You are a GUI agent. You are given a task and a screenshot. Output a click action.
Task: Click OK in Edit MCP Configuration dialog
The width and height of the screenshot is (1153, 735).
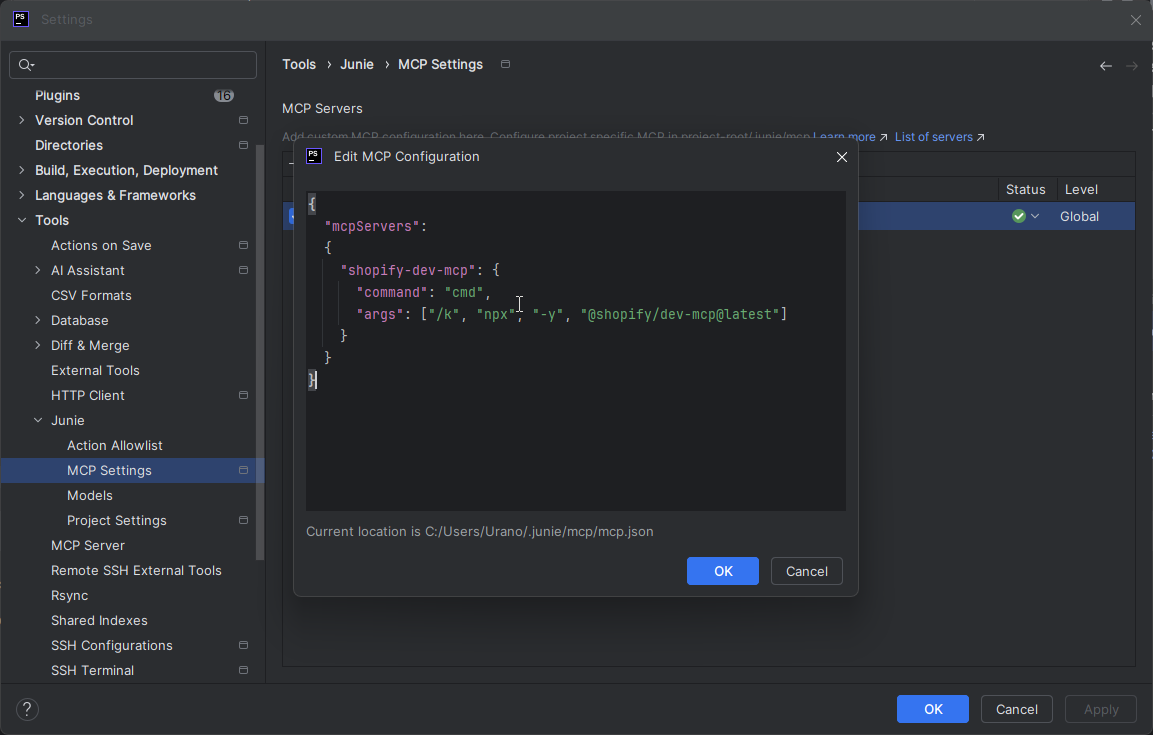(723, 571)
